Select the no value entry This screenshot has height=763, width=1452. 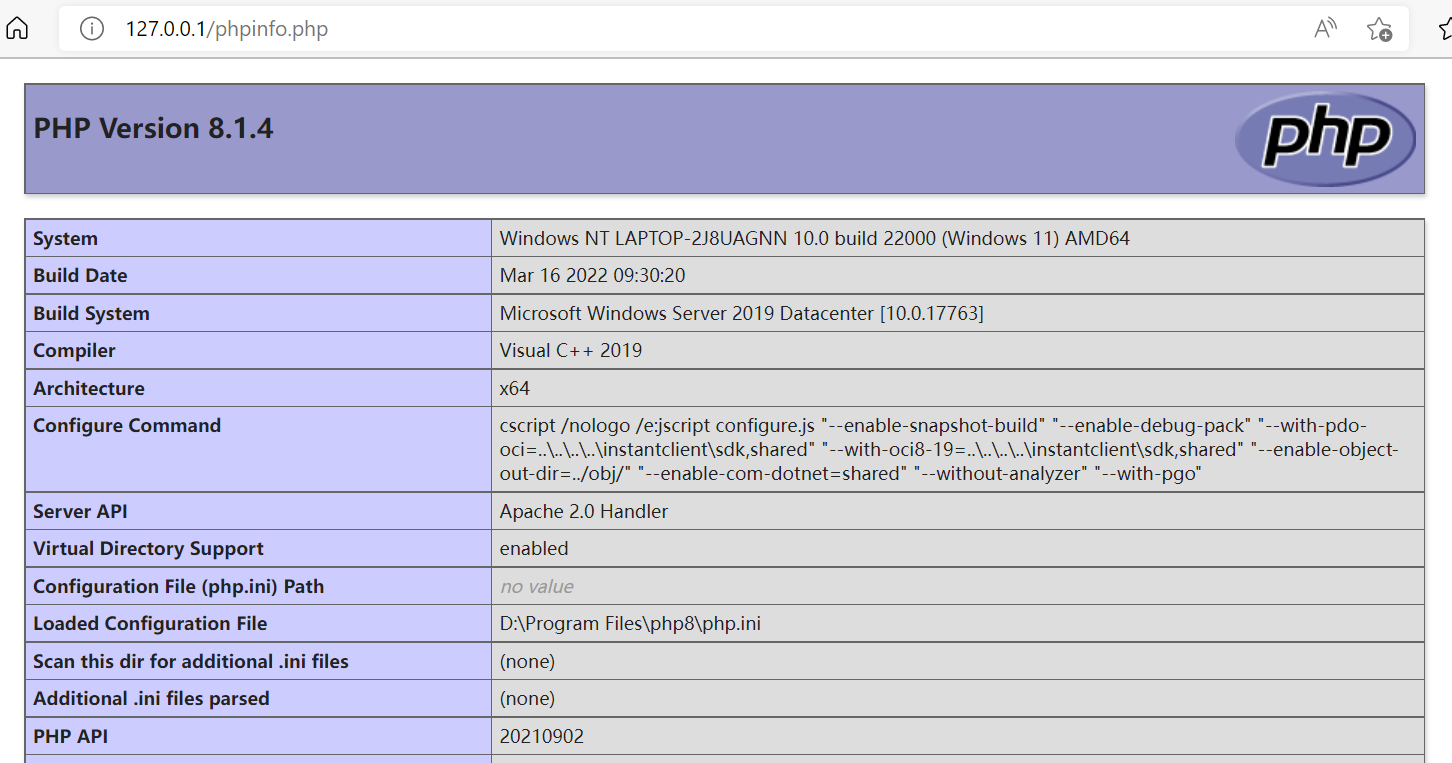[537, 586]
